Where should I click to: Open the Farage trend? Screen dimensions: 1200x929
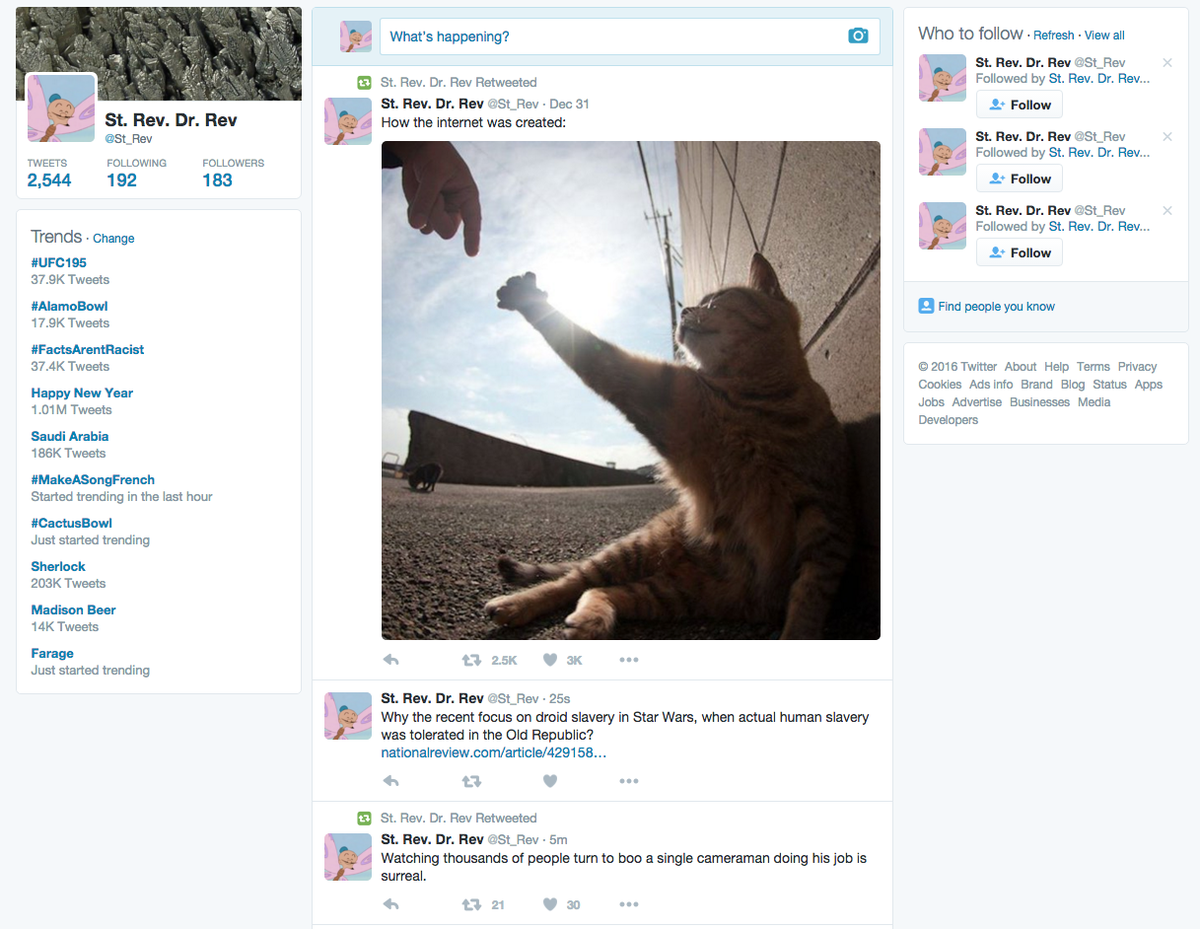click(52, 653)
